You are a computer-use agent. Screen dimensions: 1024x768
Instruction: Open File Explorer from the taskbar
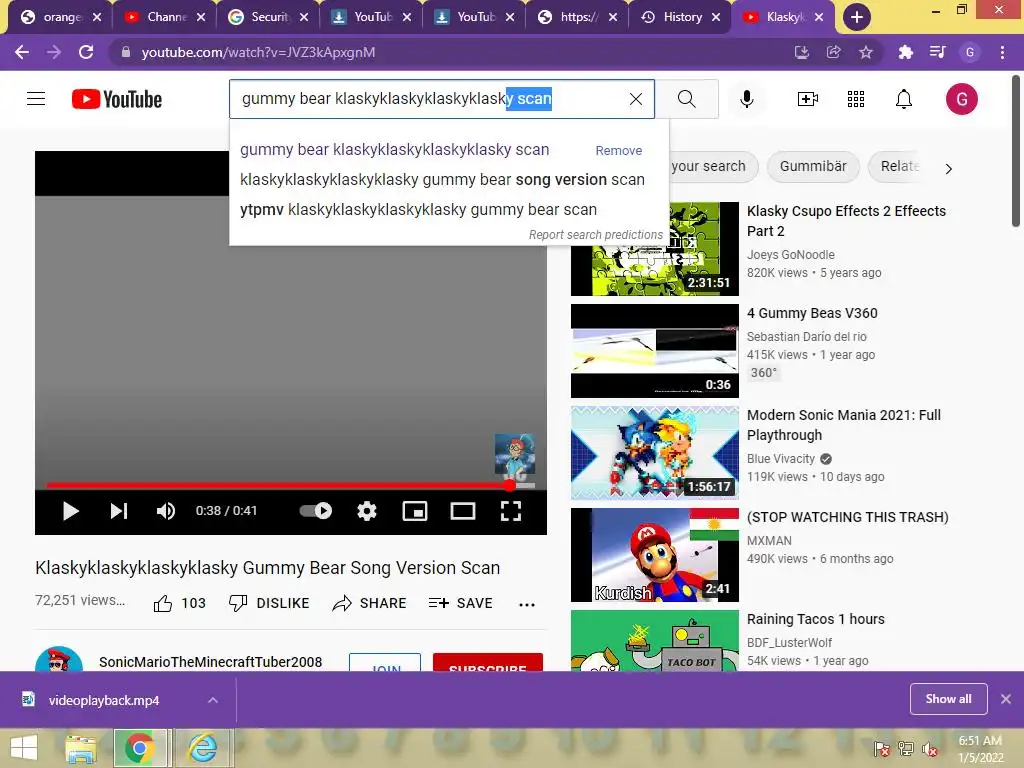(81, 748)
